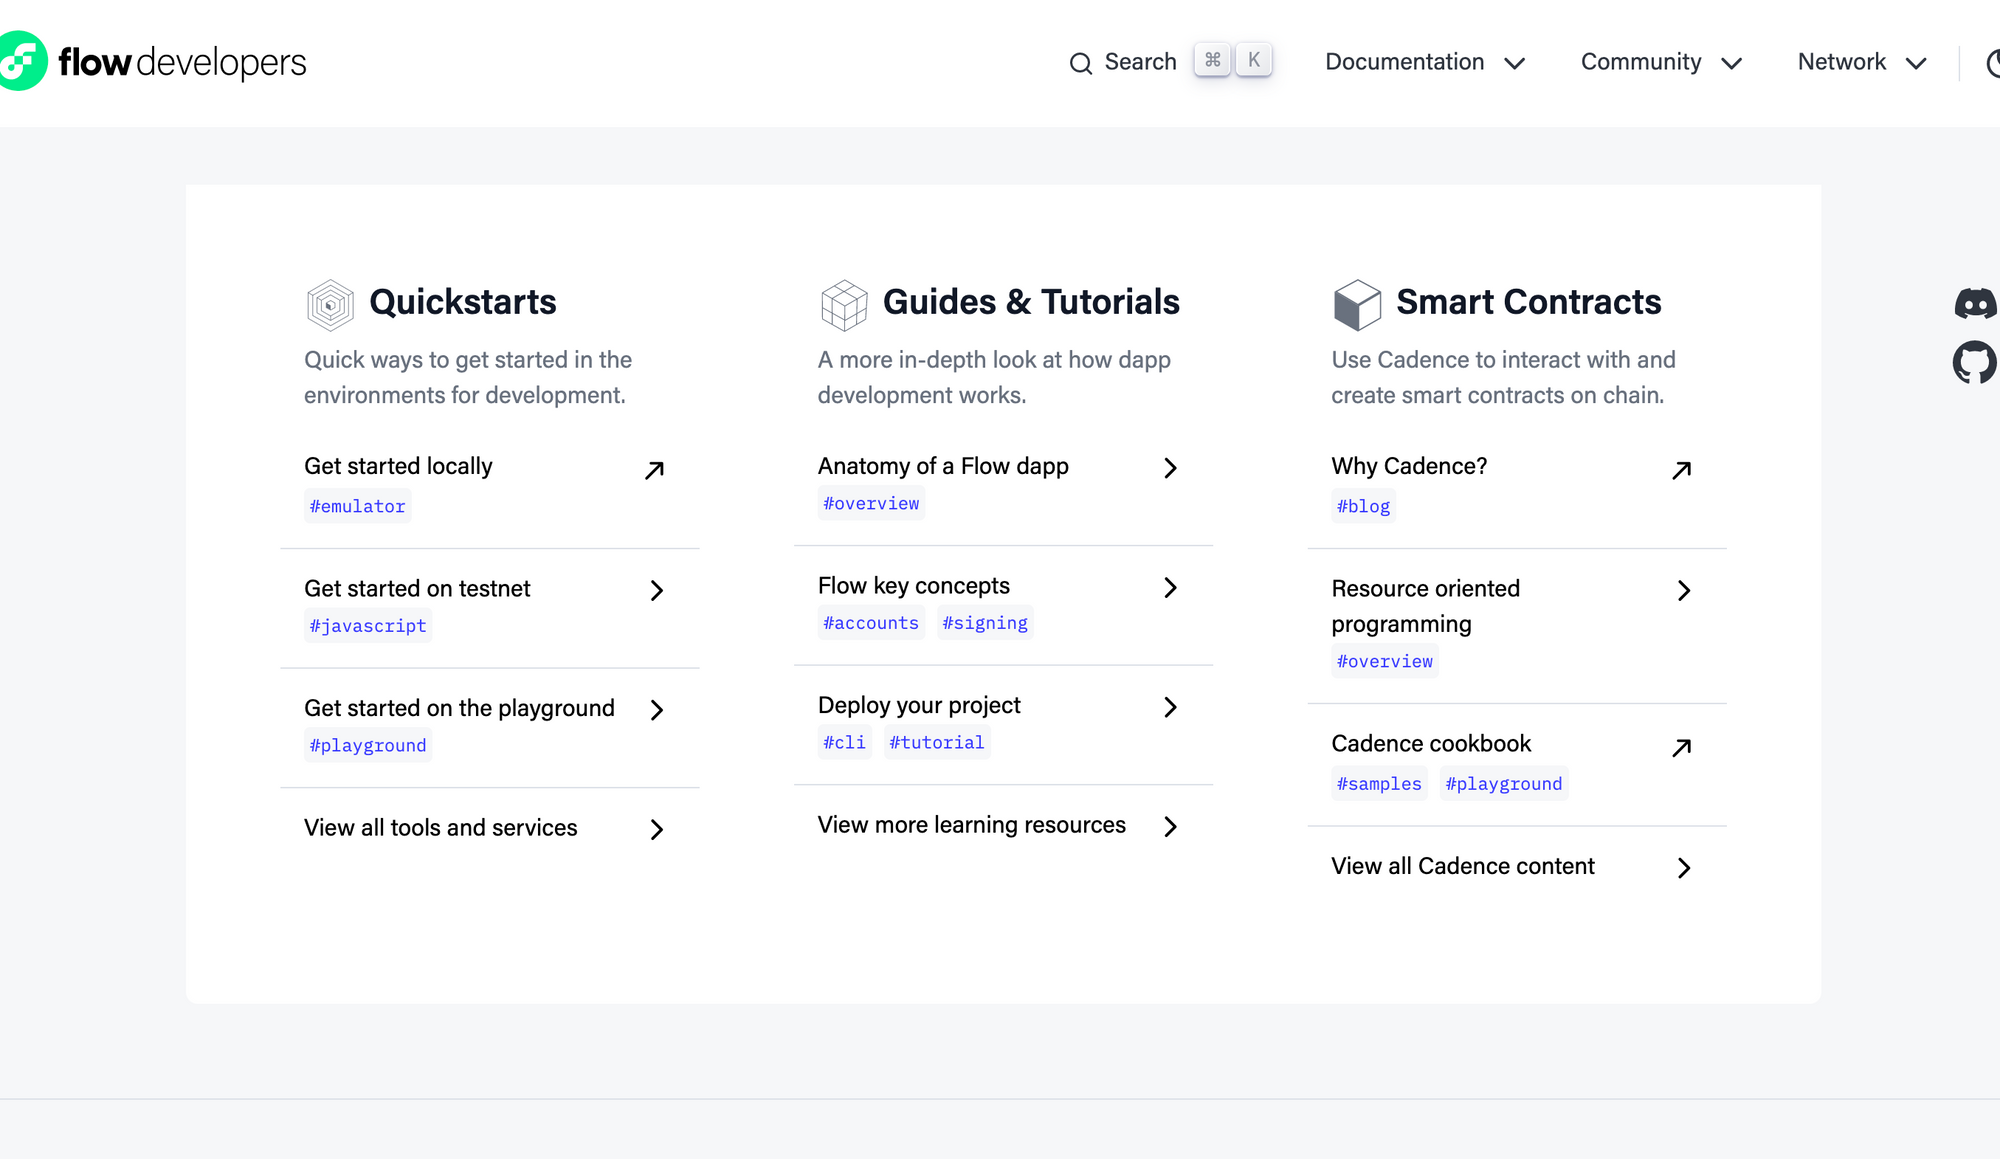Click external arrow beside Cadence cookbook
Screen dimensions: 2000x1159
[x=1682, y=747]
